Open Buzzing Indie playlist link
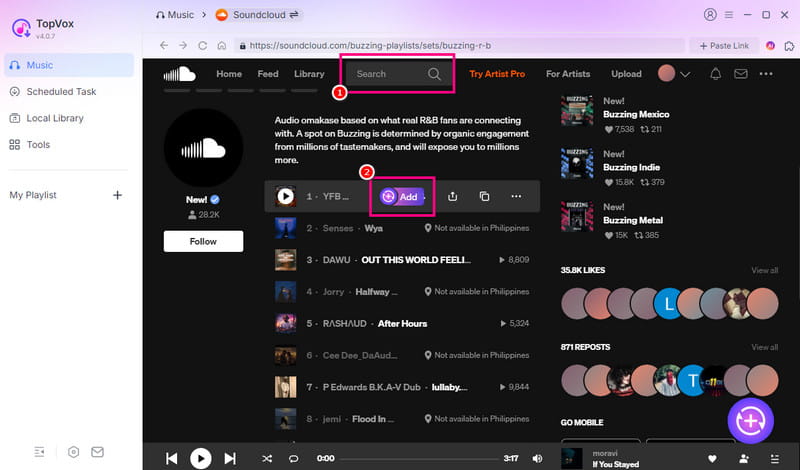 tap(631, 167)
